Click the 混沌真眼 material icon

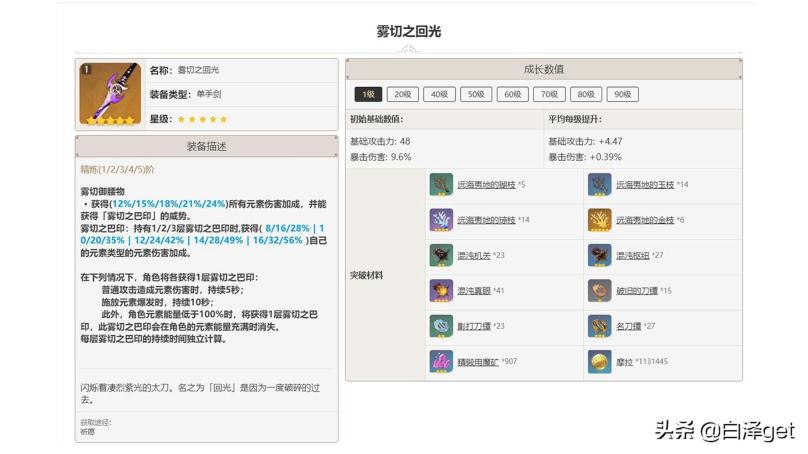441,291
